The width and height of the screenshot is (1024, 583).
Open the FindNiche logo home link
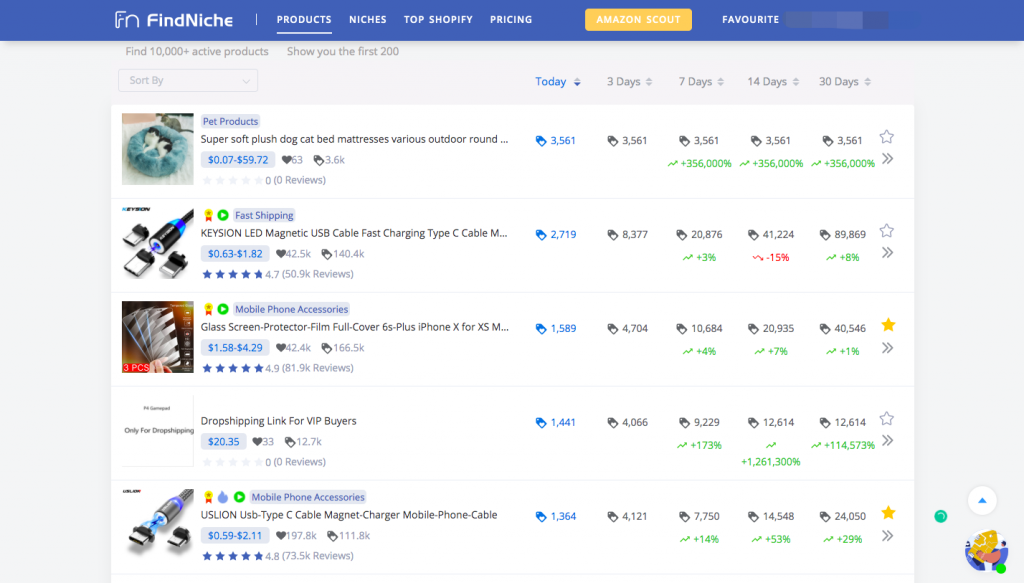(174, 20)
